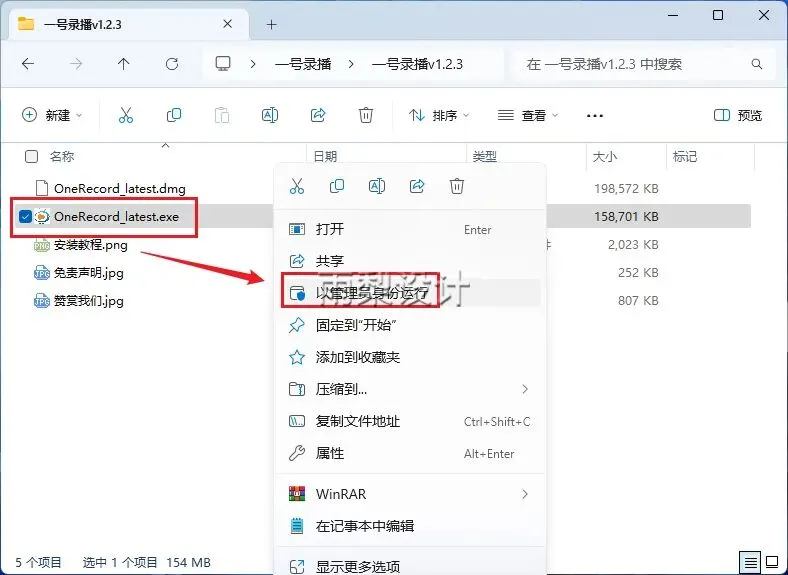Screen dimensions: 788x575
Task: Toggle the select-all checkbox next to 名称
Action: pyautogui.click(x=31, y=157)
